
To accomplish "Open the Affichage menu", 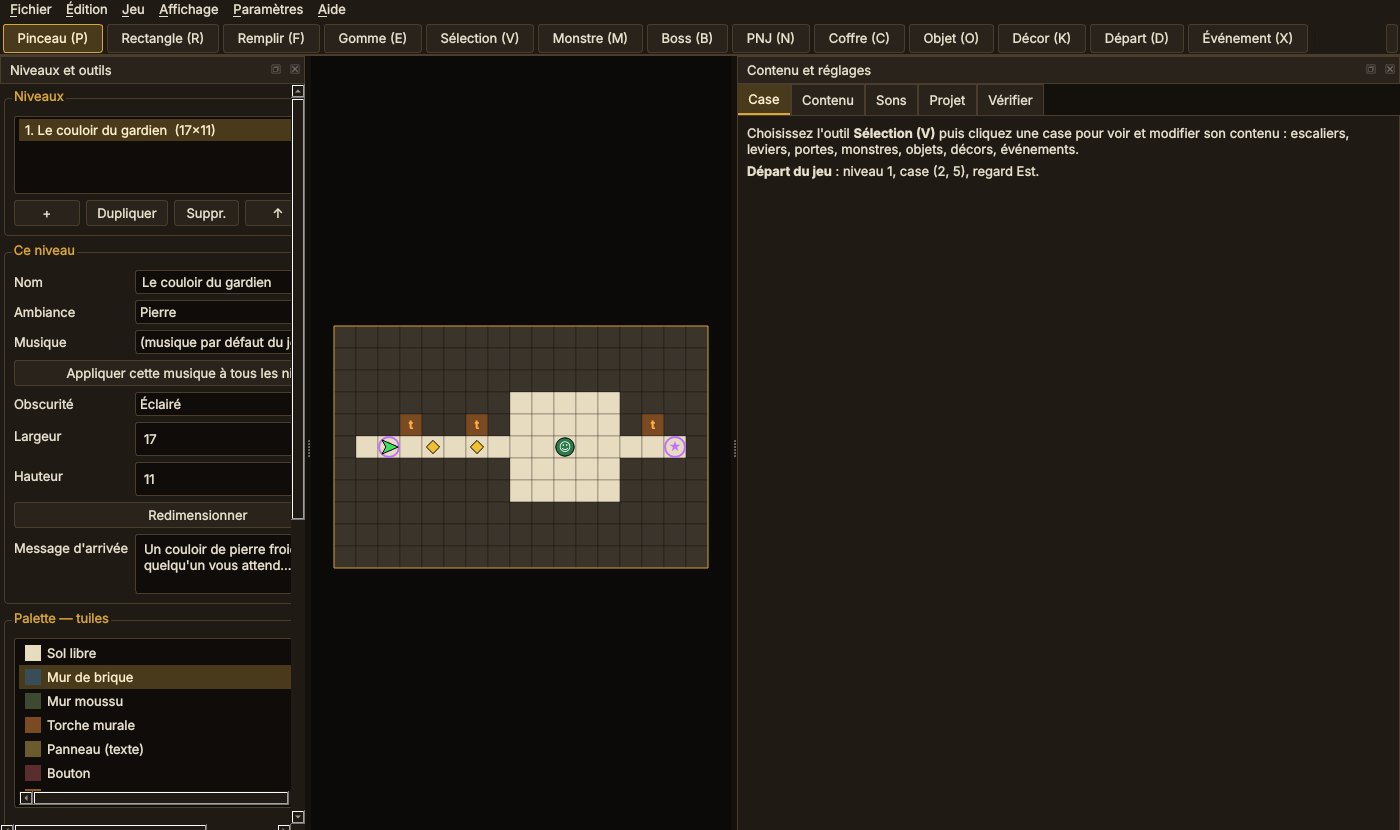I will (x=188, y=9).
